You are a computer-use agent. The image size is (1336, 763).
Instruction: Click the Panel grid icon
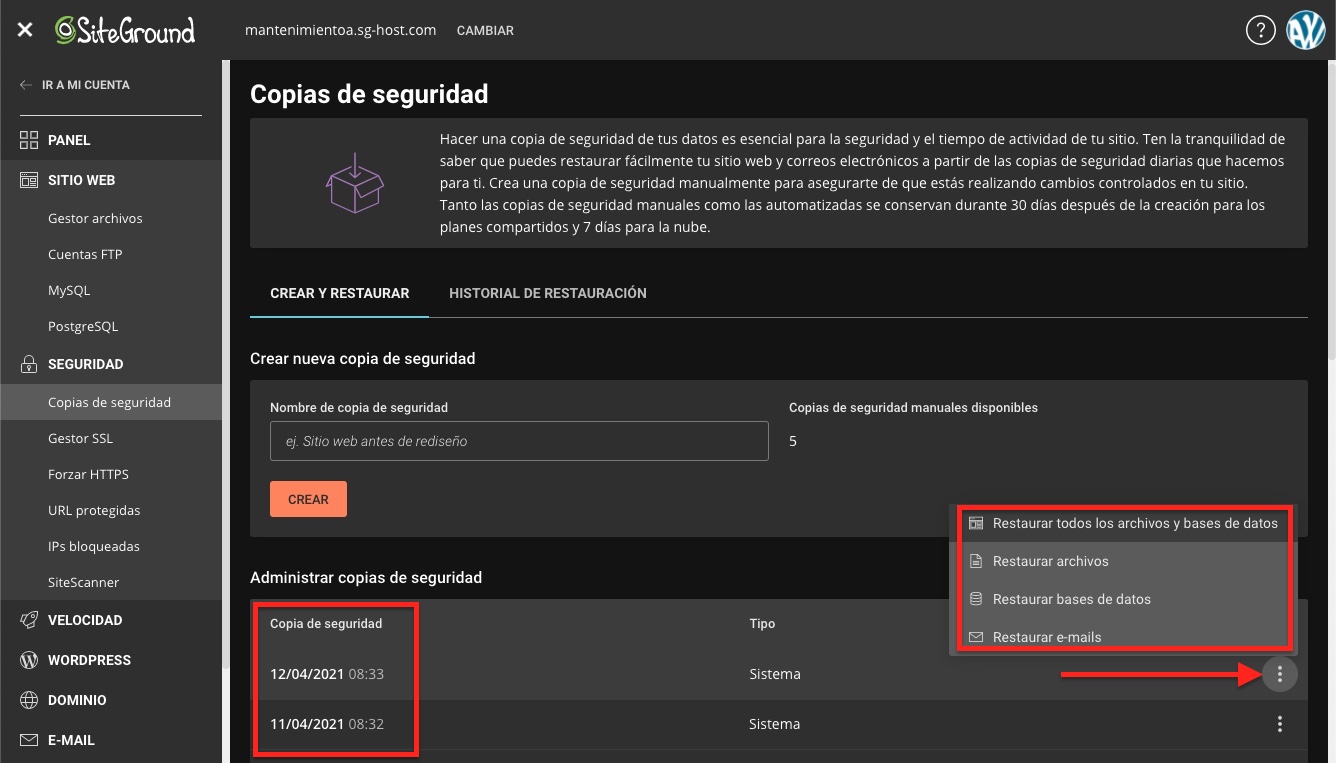[x=29, y=140]
